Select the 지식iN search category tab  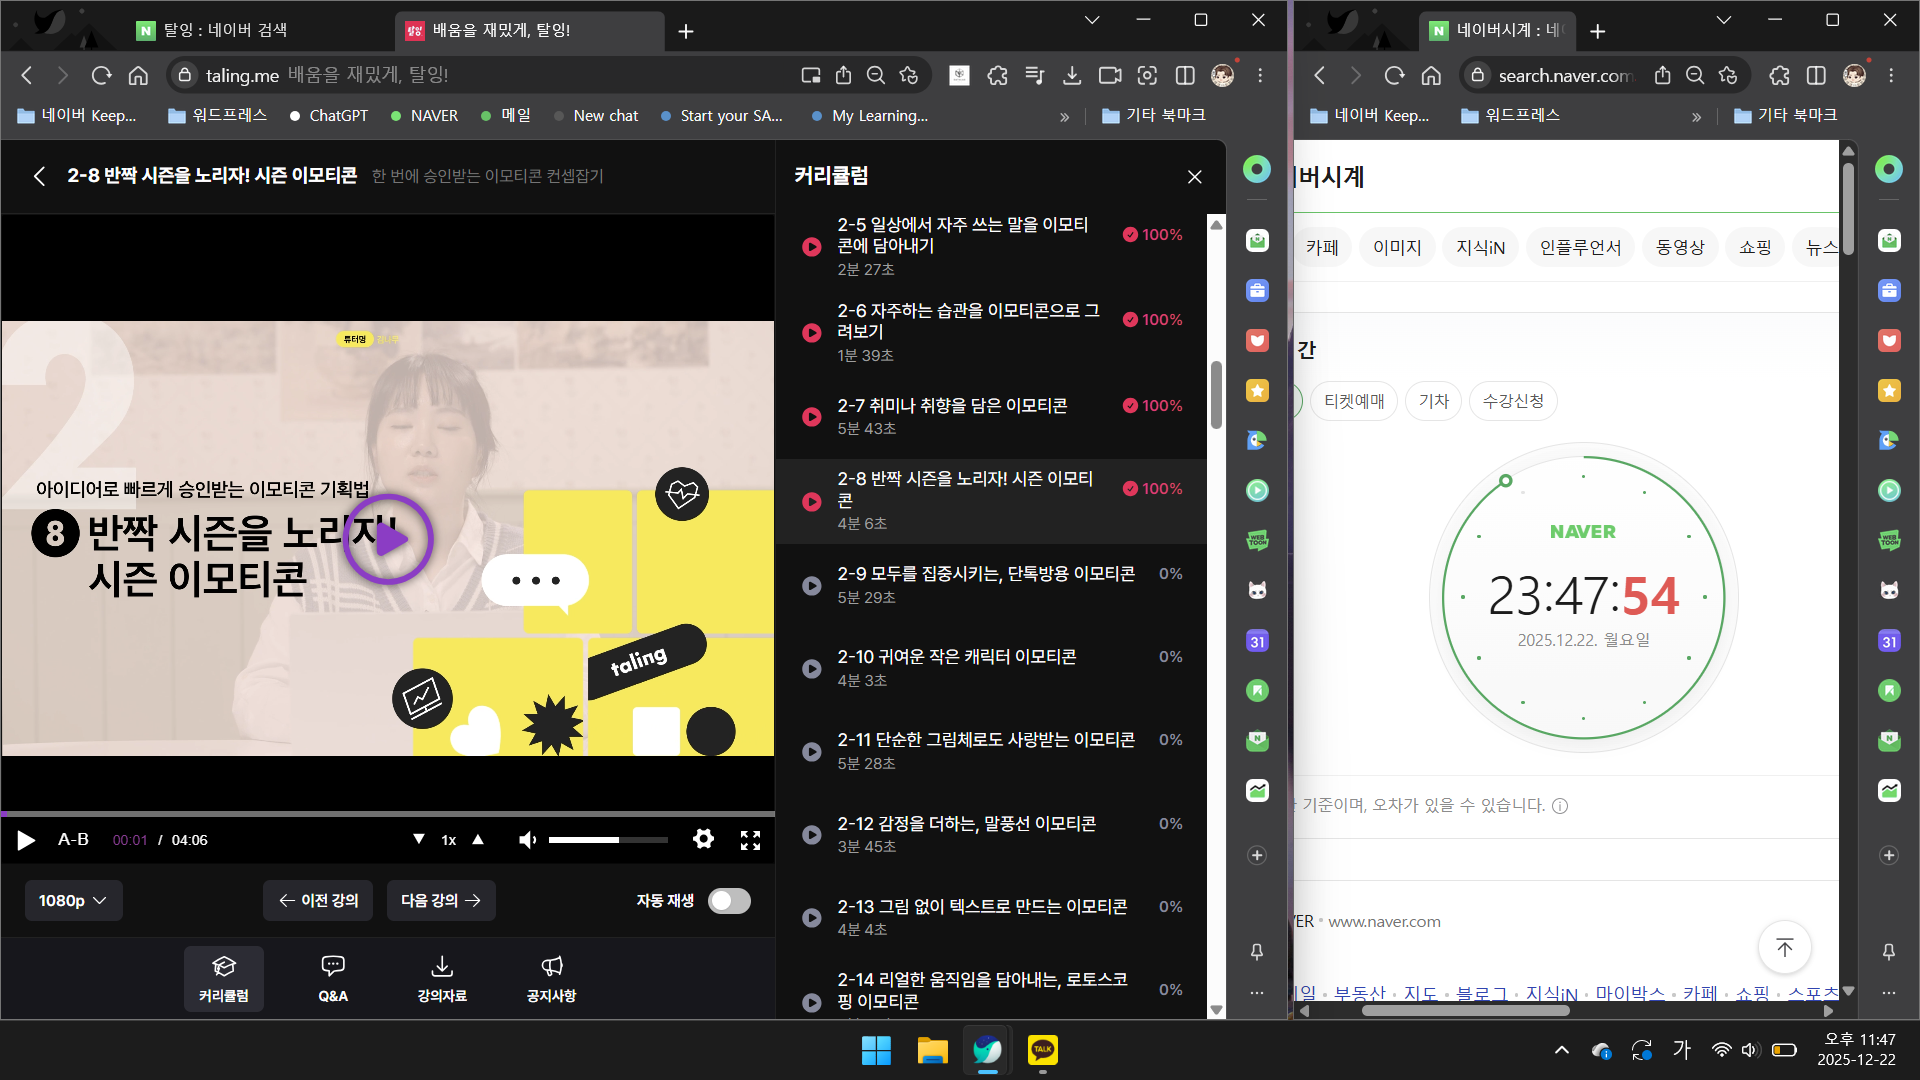(1480, 247)
